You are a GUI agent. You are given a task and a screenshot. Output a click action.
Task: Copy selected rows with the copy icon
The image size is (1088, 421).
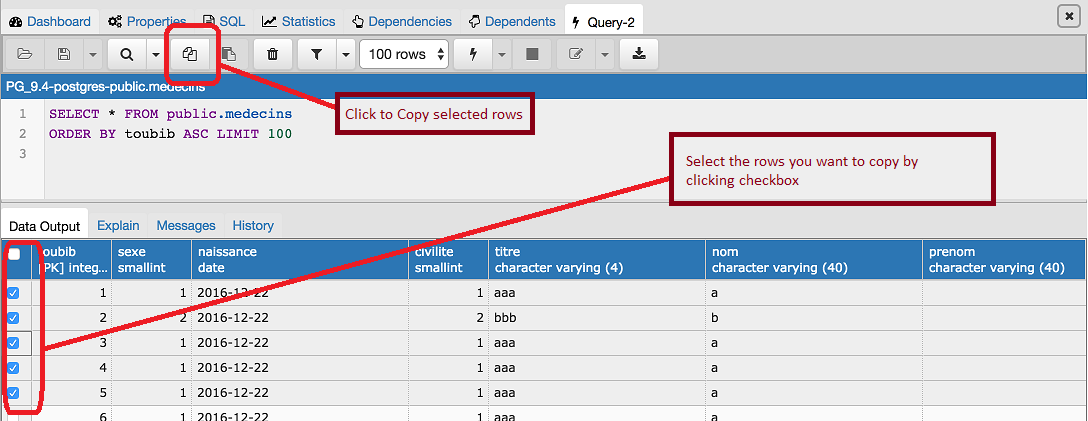(x=189, y=54)
